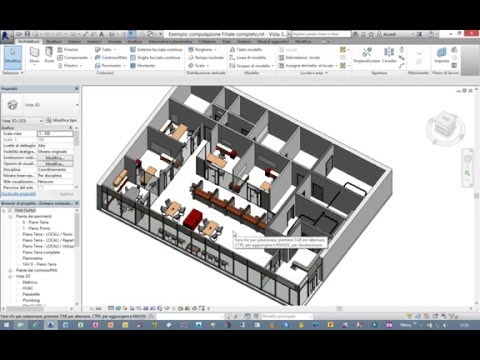Open the '1 - Piano Primo' floor plan

click(x=36, y=228)
